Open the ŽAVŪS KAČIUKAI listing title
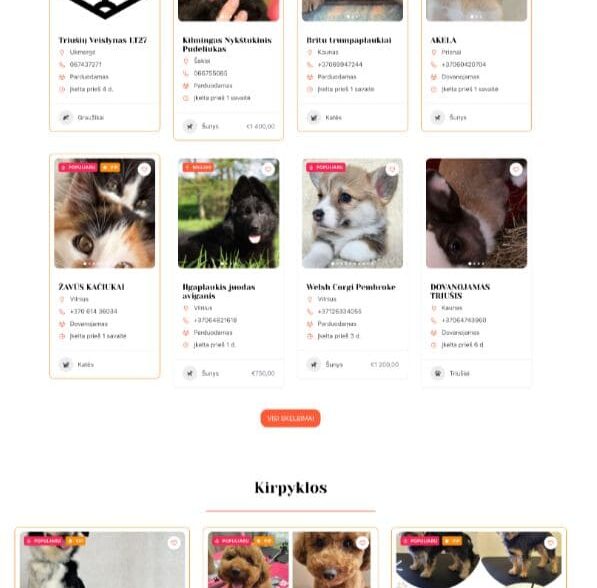This screenshot has width=597, height=588. point(91,287)
